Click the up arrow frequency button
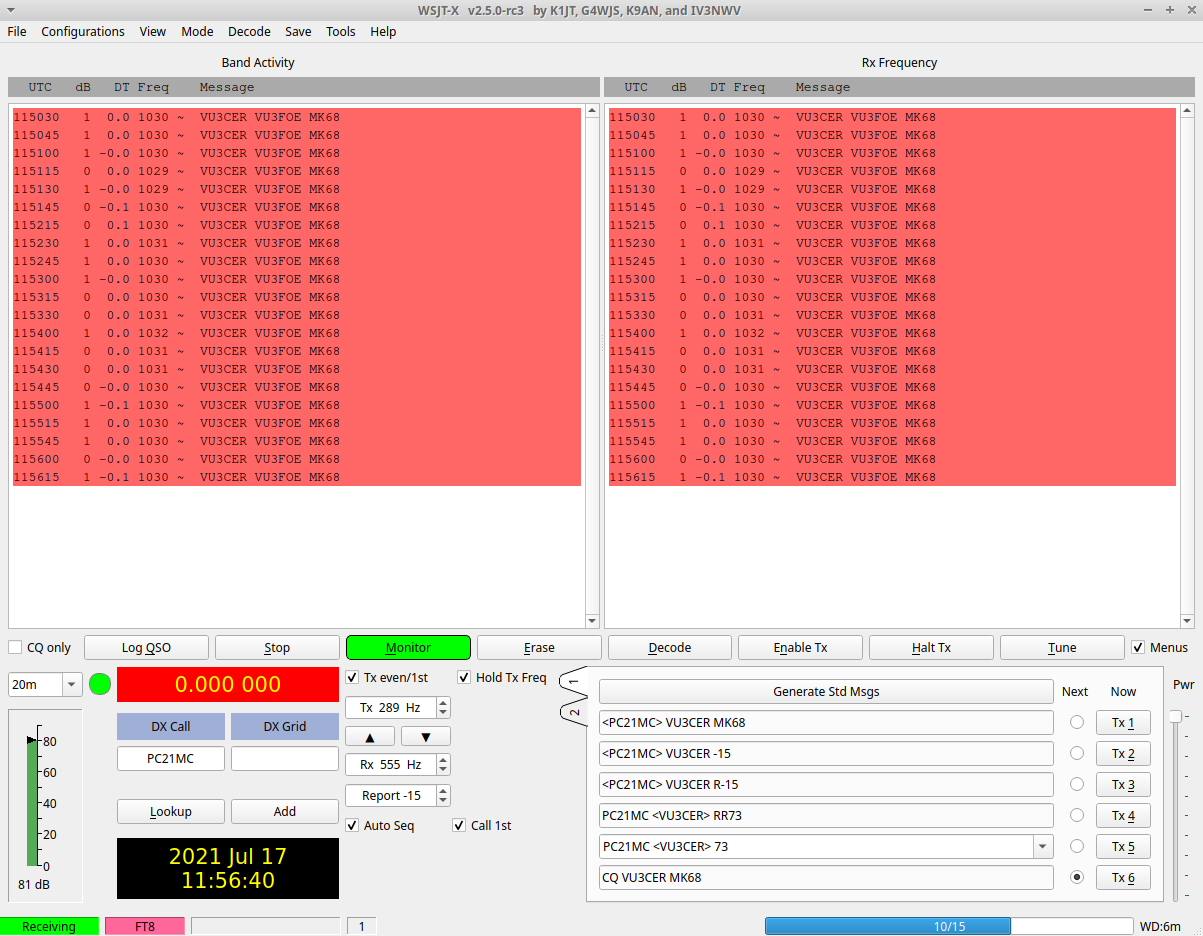 [x=370, y=737]
